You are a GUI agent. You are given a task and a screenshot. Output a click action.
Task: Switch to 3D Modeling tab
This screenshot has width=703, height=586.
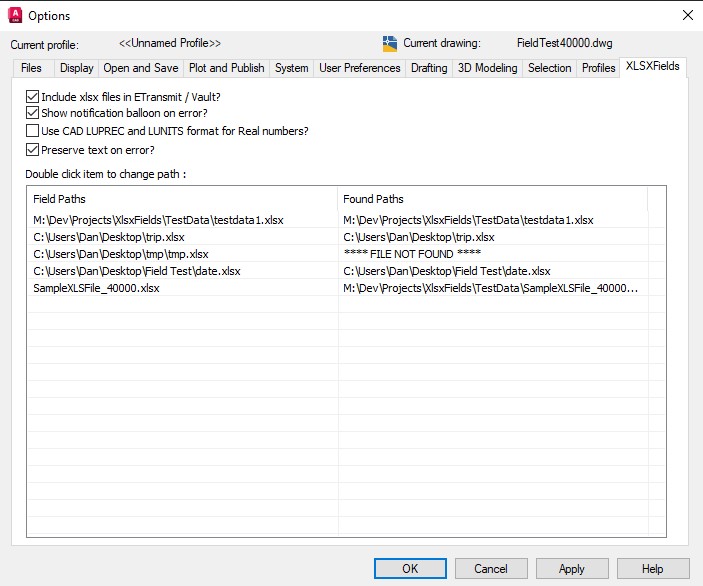tap(487, 68)
